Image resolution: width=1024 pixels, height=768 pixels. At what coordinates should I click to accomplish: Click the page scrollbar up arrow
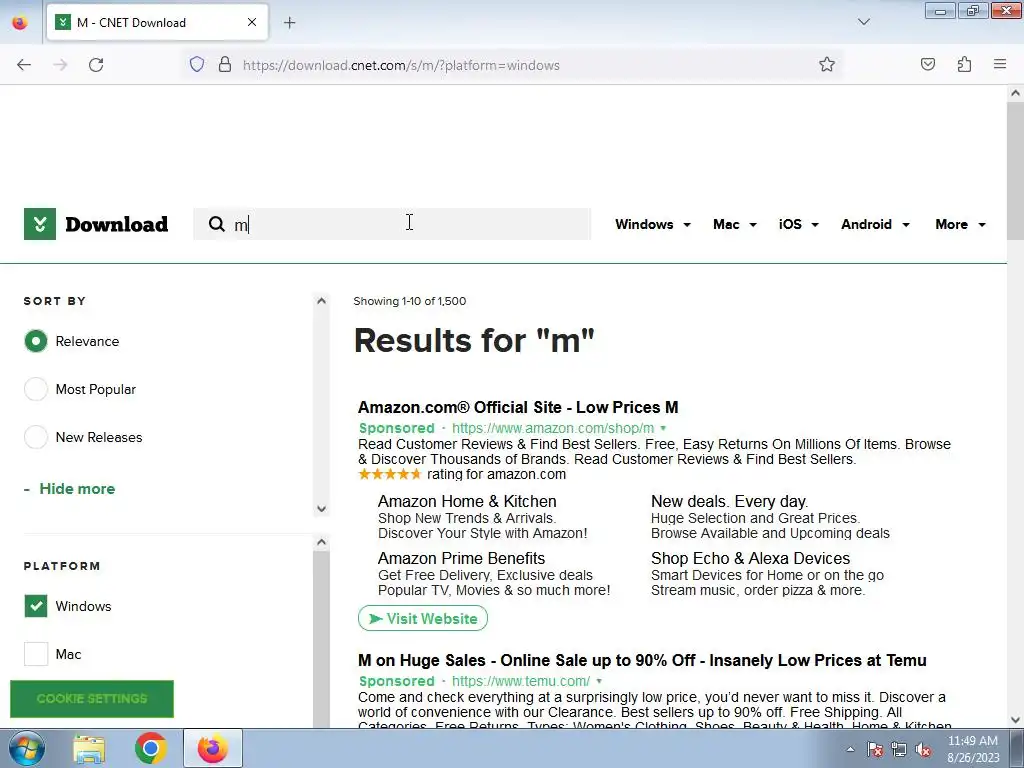pos(1015,93)
